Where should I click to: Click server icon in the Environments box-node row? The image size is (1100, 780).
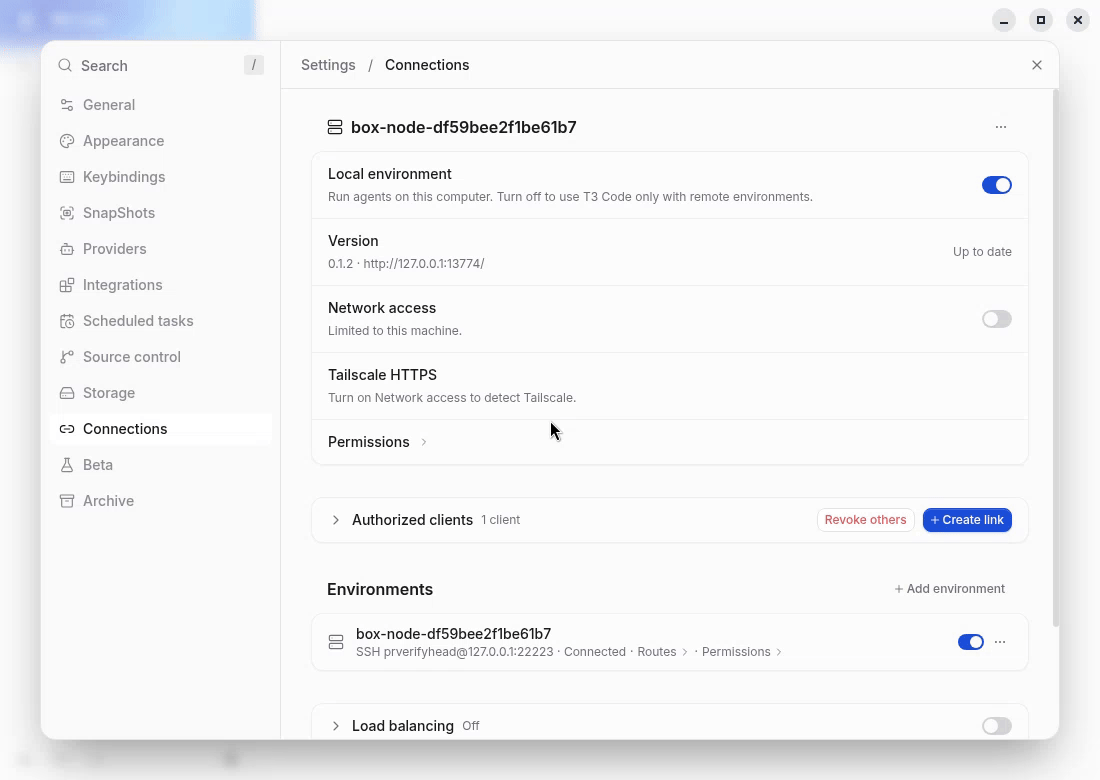point(336,642)
